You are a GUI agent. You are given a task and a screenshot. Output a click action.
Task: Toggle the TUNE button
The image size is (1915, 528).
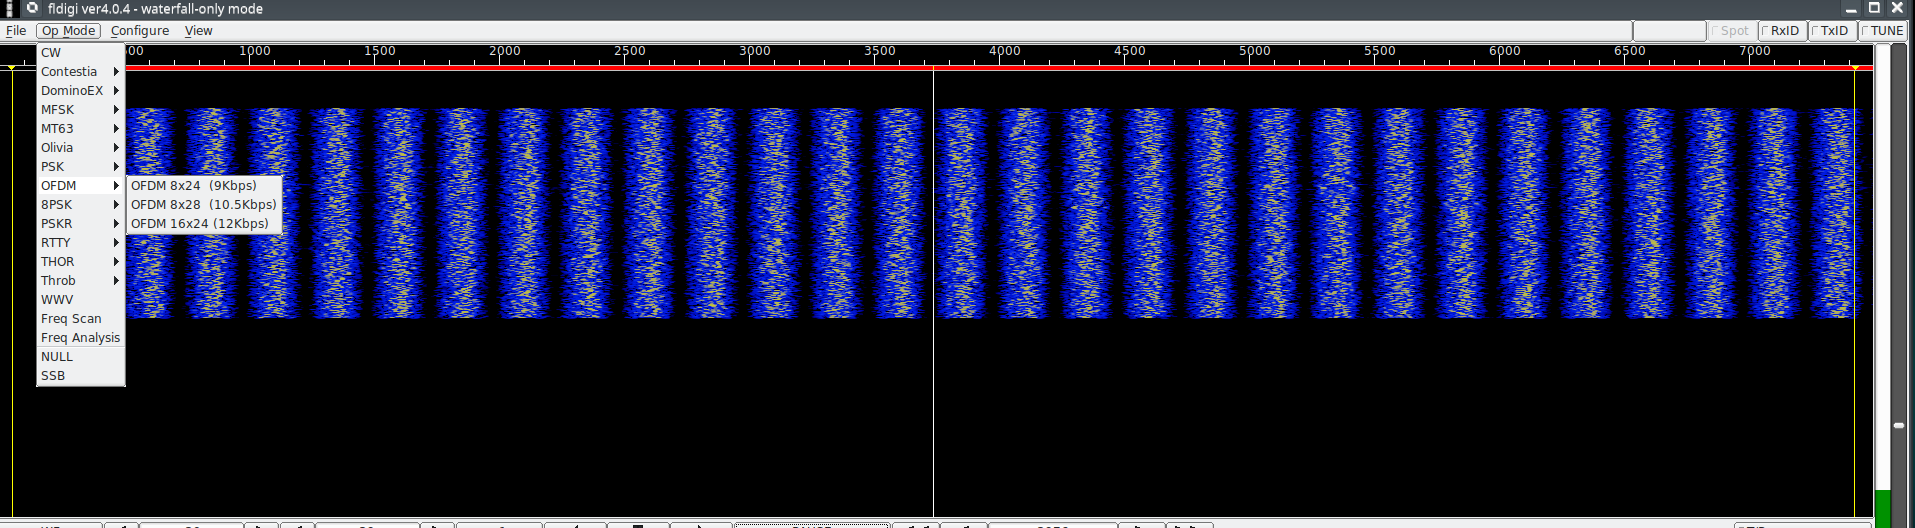point(1885,31)
